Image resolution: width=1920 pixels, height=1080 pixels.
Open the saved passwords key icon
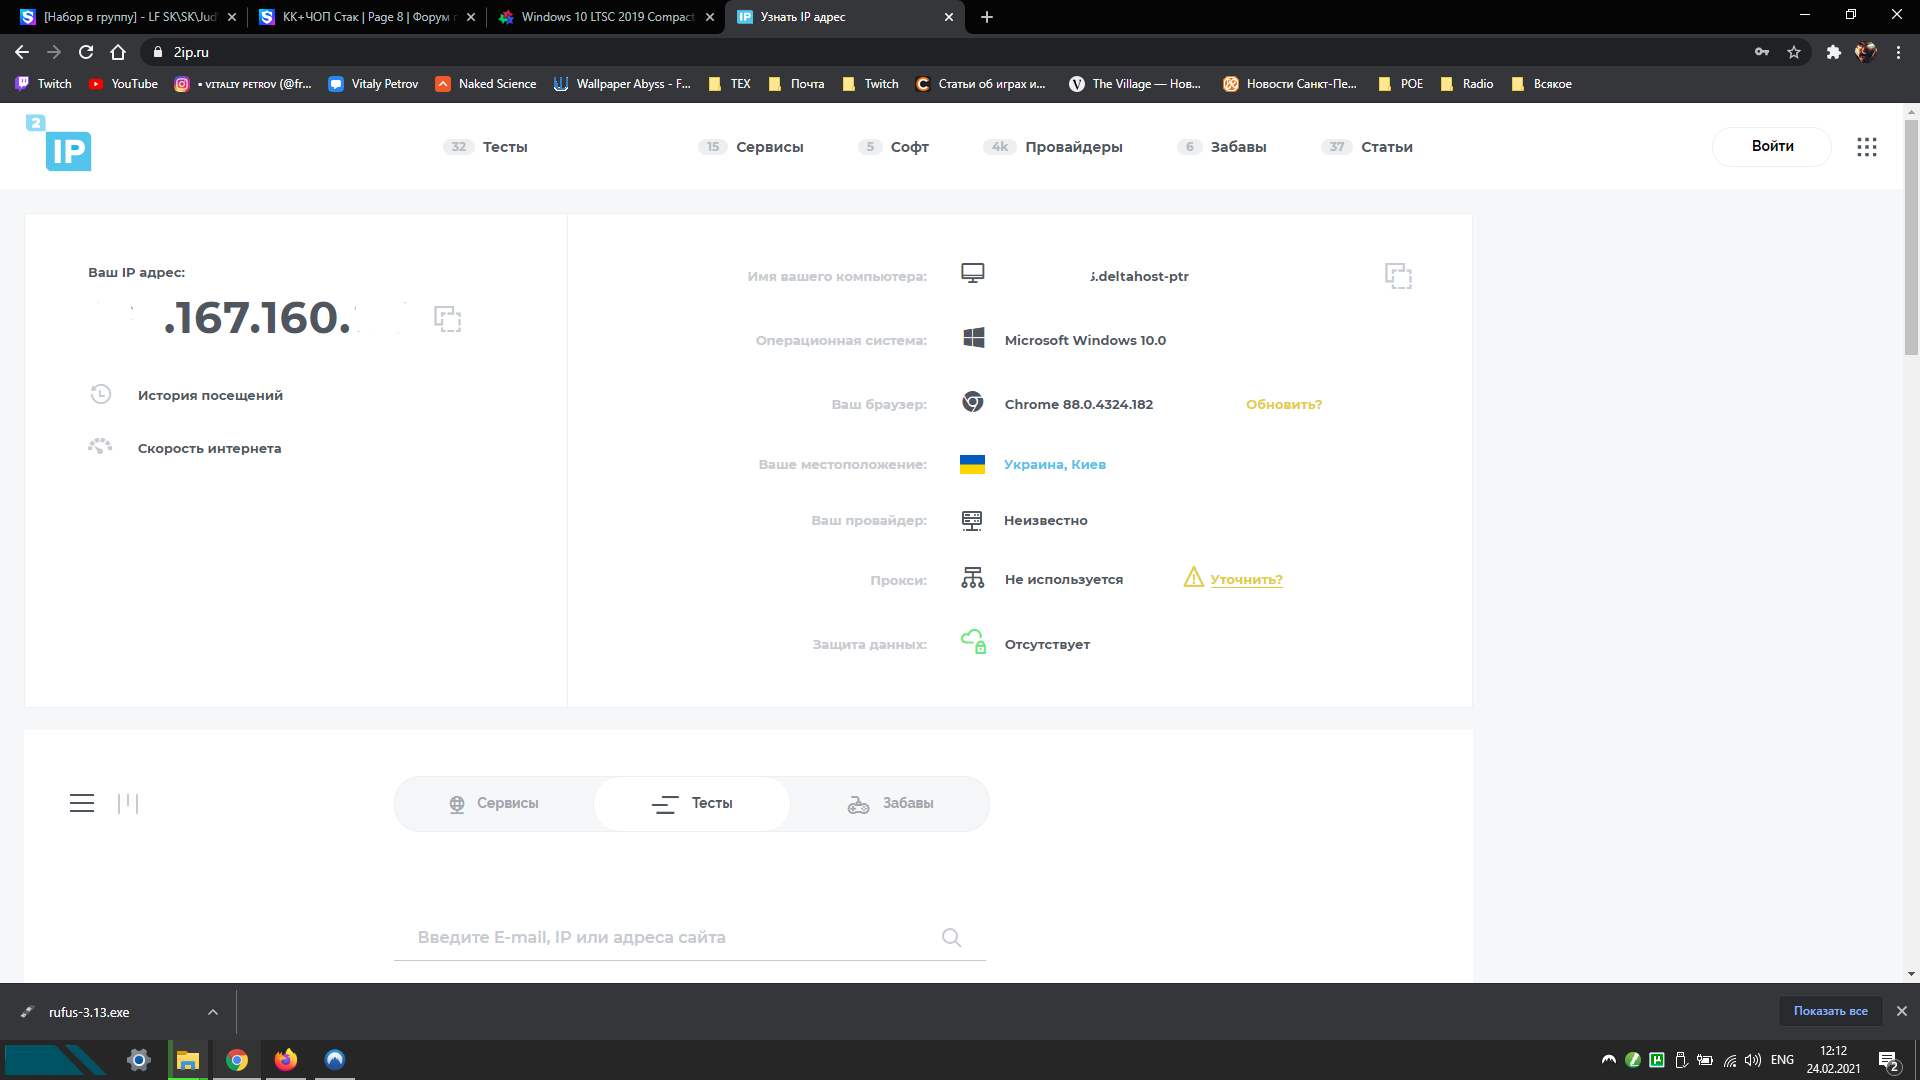tap(1762, 52)
